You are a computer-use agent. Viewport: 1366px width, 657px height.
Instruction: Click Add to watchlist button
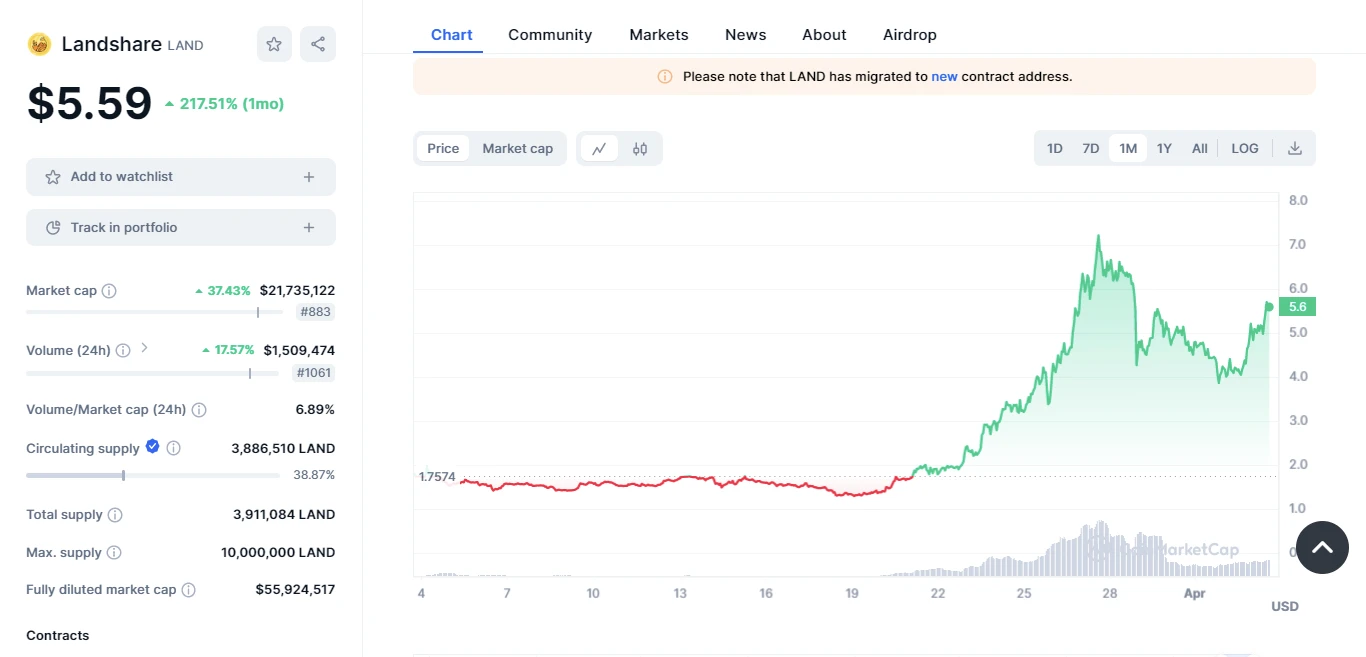181,177
